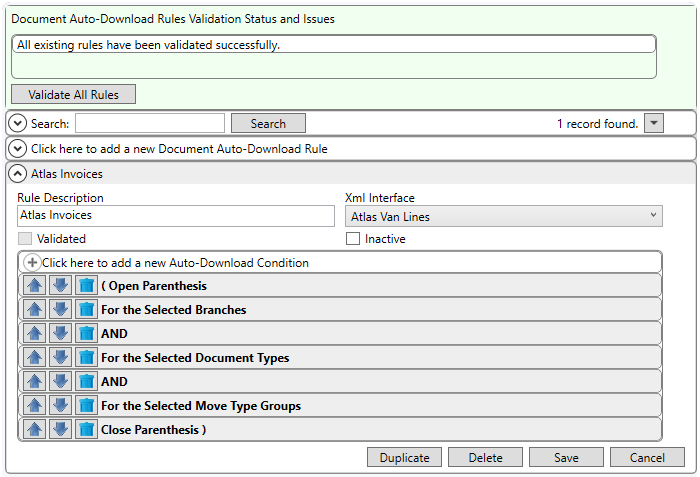Viewport: 700px width, 477px height.
Task: Open the Xml Interface dropdown
Action: click(504, 216)
